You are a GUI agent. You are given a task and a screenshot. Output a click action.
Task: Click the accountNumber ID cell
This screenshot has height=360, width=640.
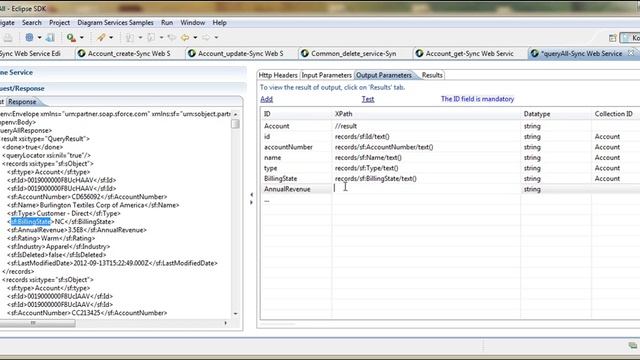point(296,147)
